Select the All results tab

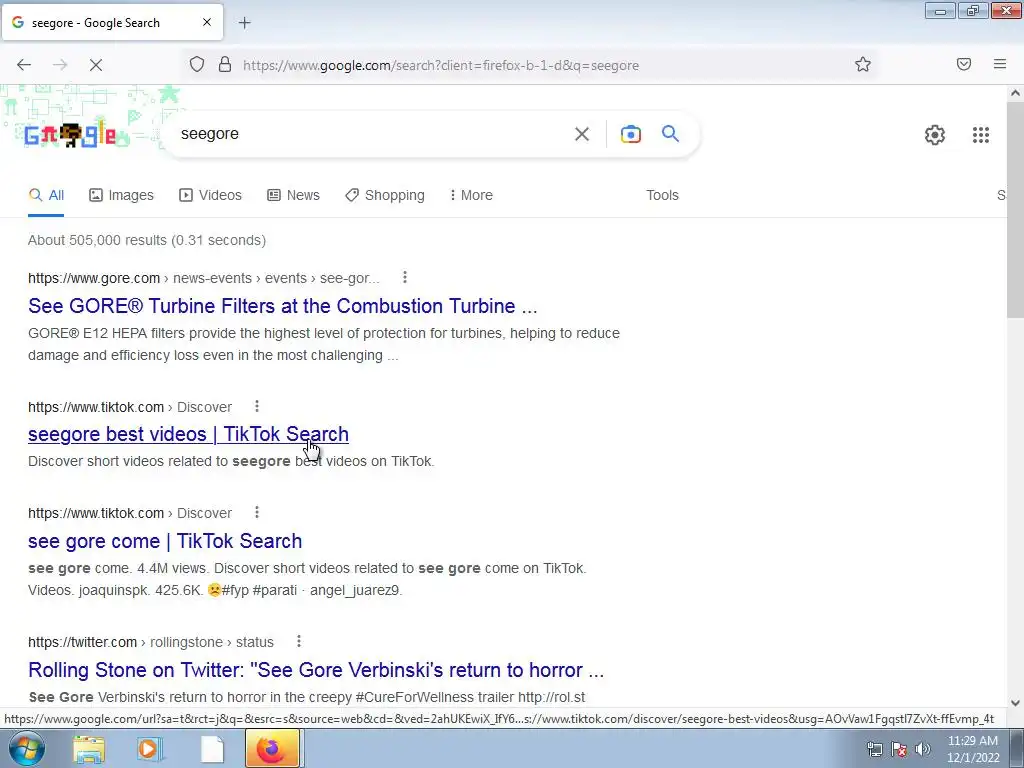click(x=46, y=195)
